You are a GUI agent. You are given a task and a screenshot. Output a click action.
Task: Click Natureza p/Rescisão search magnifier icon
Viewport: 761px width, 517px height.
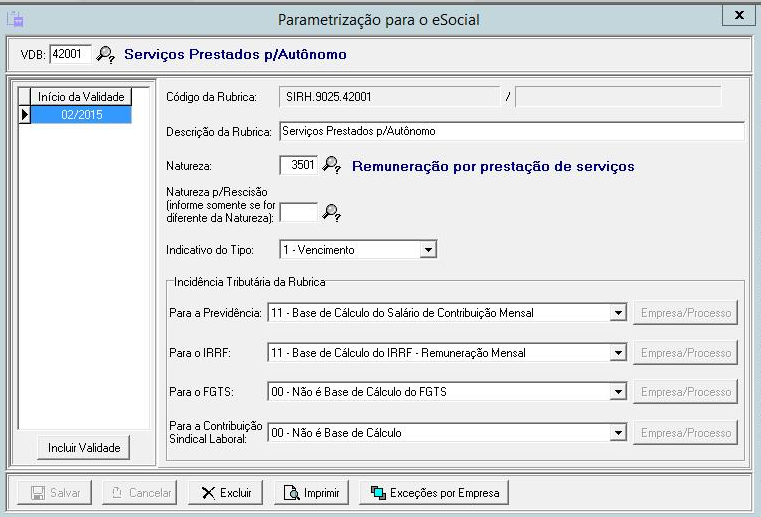click(333, 211)
